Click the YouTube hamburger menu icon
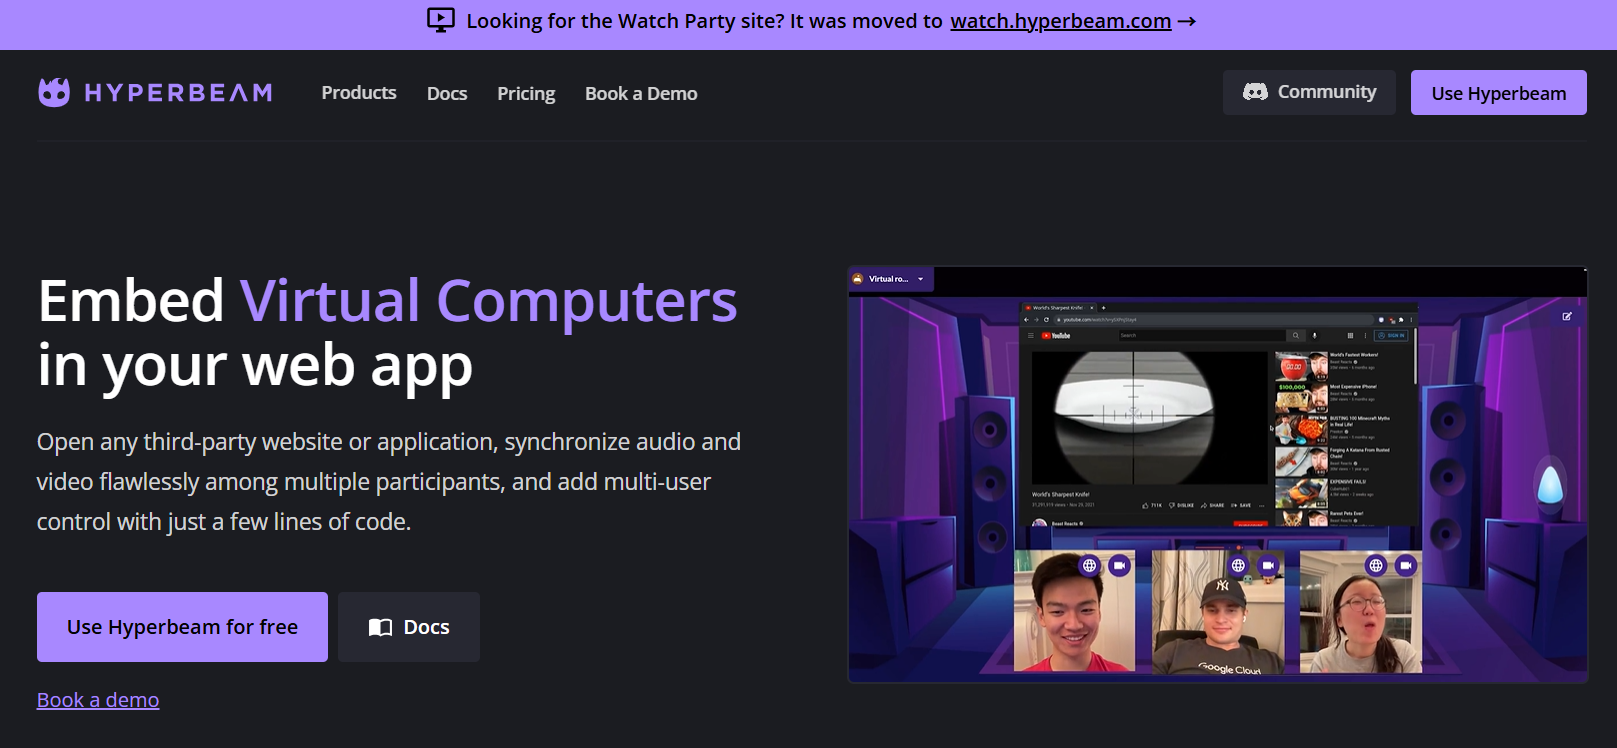The height and width of the screenshot is (748, 1617). click(x=1031, y=336)
